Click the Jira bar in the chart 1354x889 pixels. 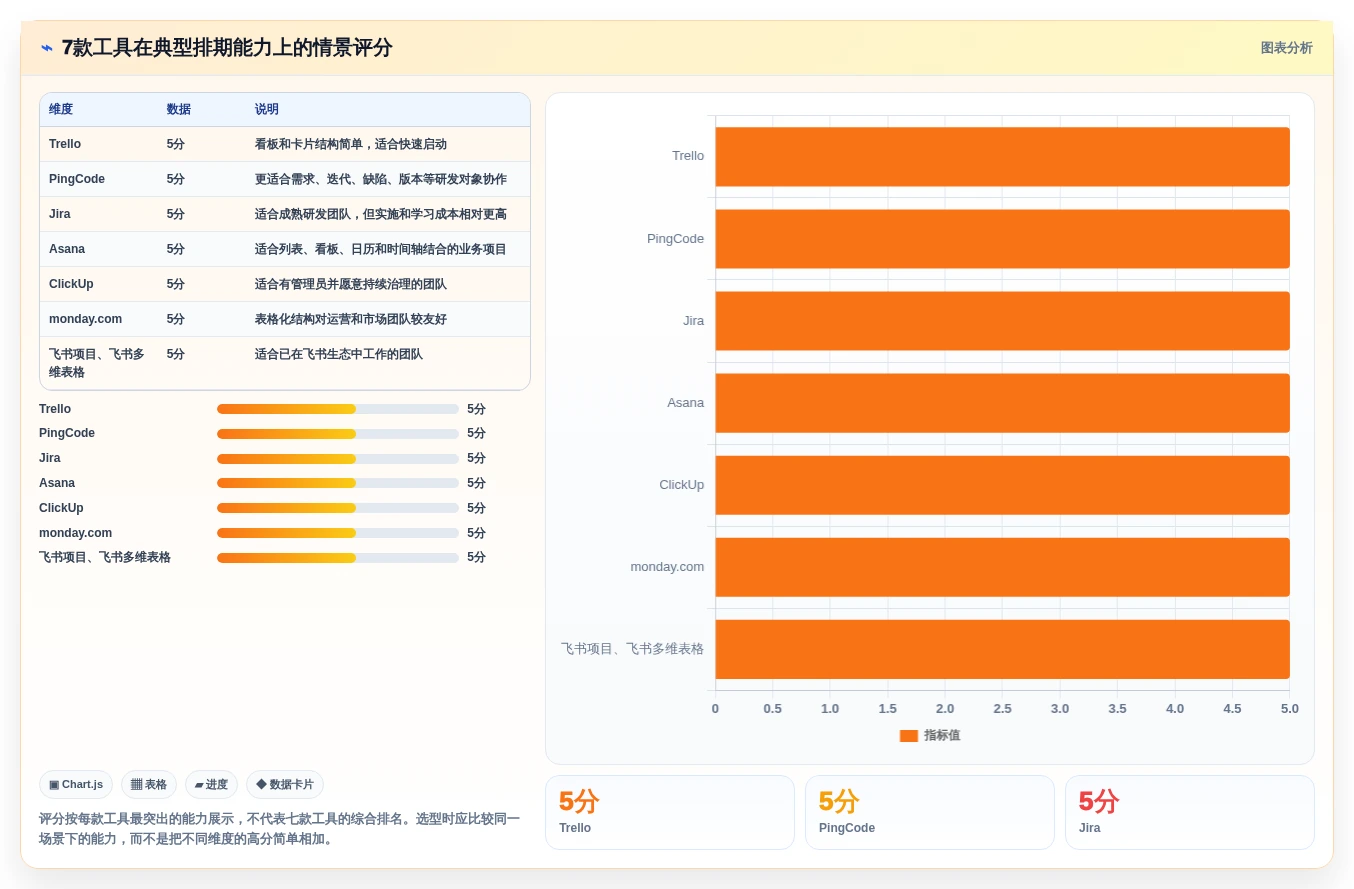(x=1002, y=321)
